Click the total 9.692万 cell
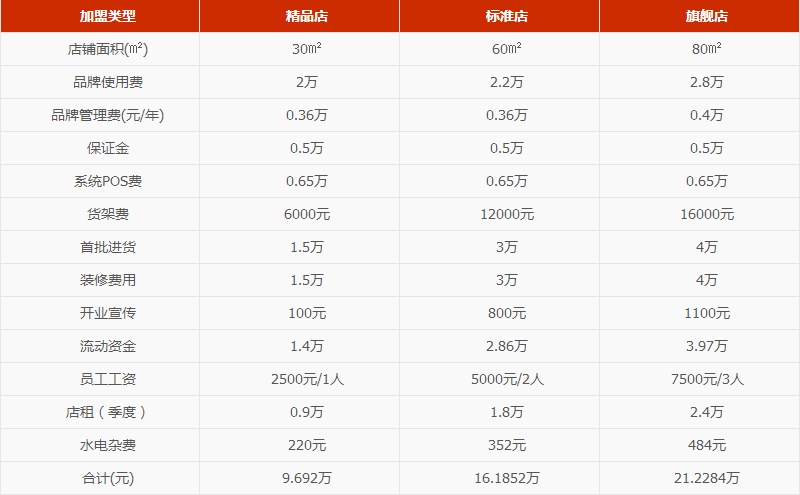 [307, 478]
